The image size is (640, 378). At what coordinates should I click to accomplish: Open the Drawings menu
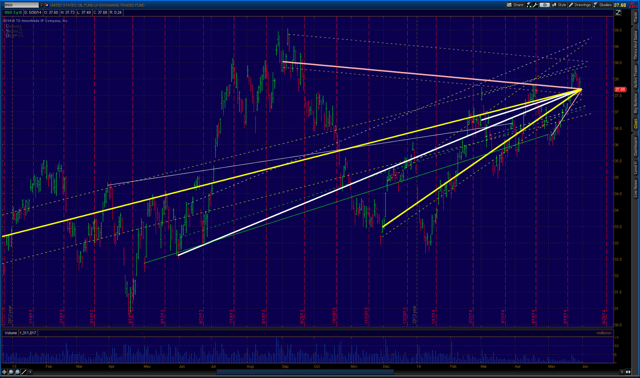pos(580,5)
